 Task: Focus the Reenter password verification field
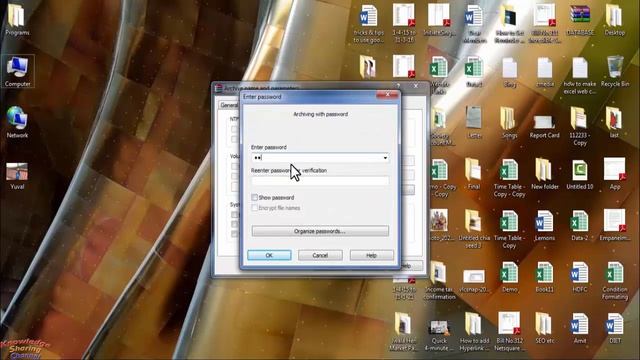point(320,180)
